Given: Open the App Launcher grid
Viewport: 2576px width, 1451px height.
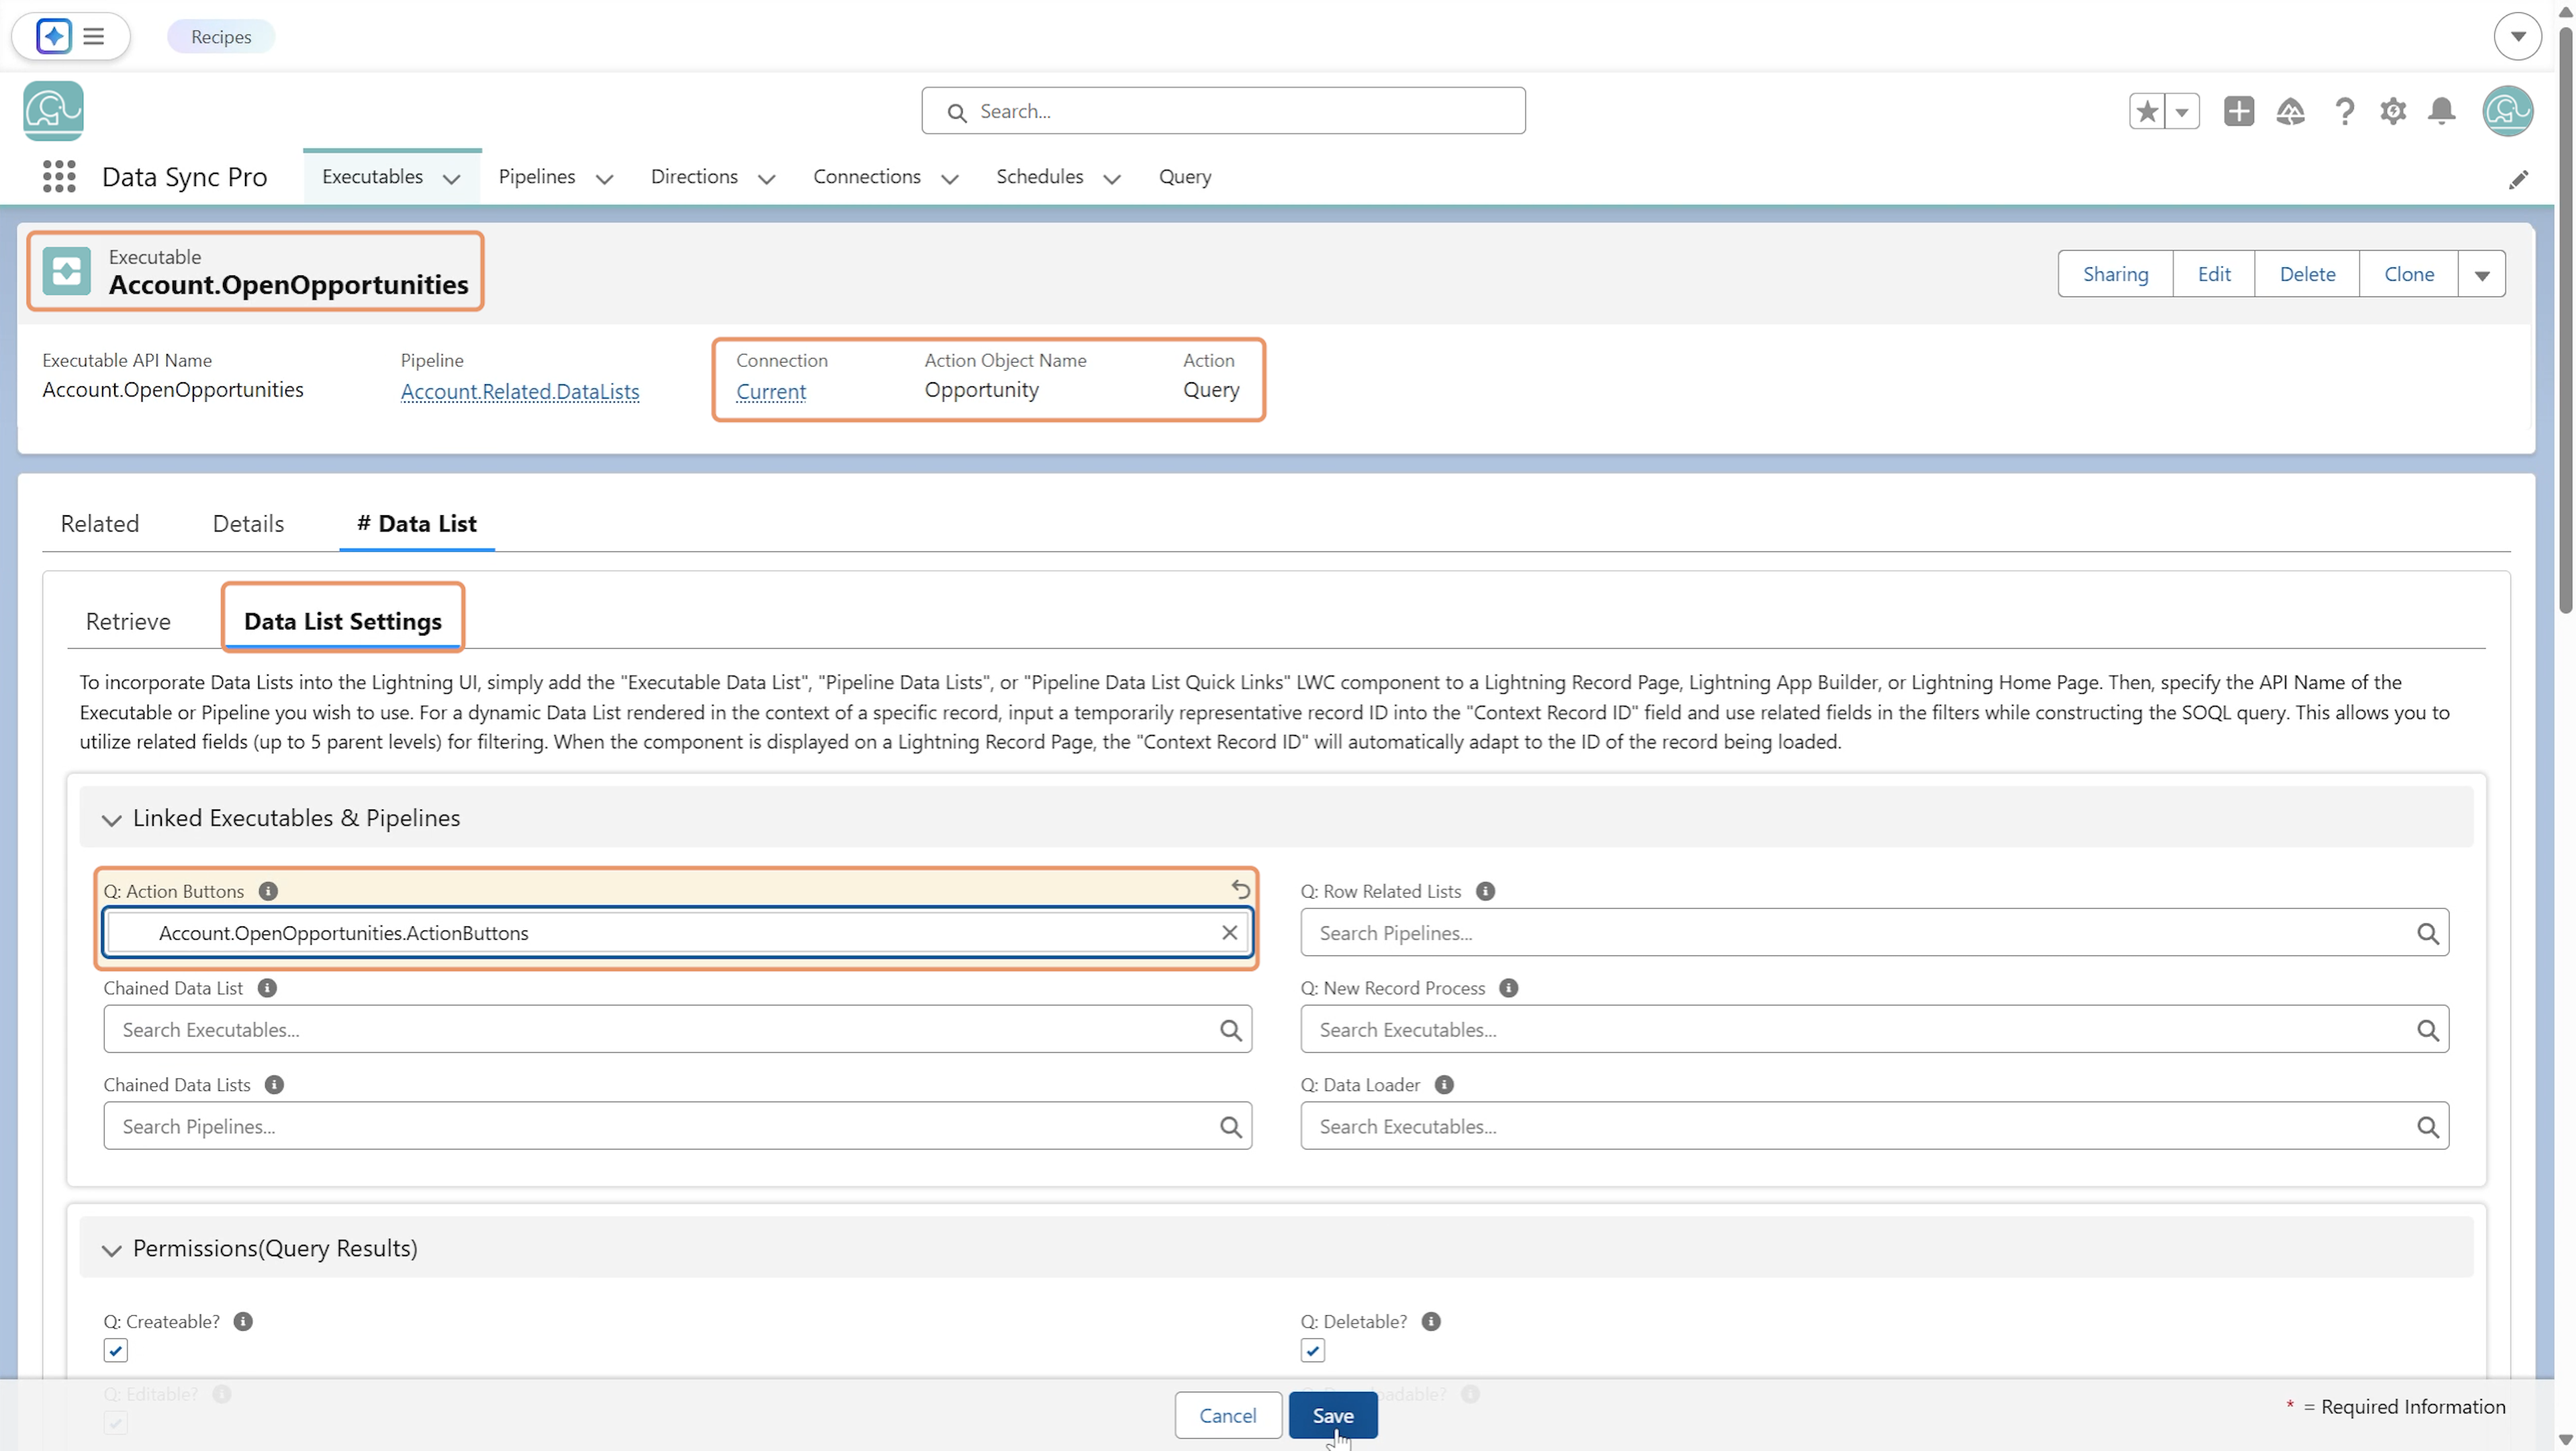Looking at the screenshot, I should [x=59, y=177].
